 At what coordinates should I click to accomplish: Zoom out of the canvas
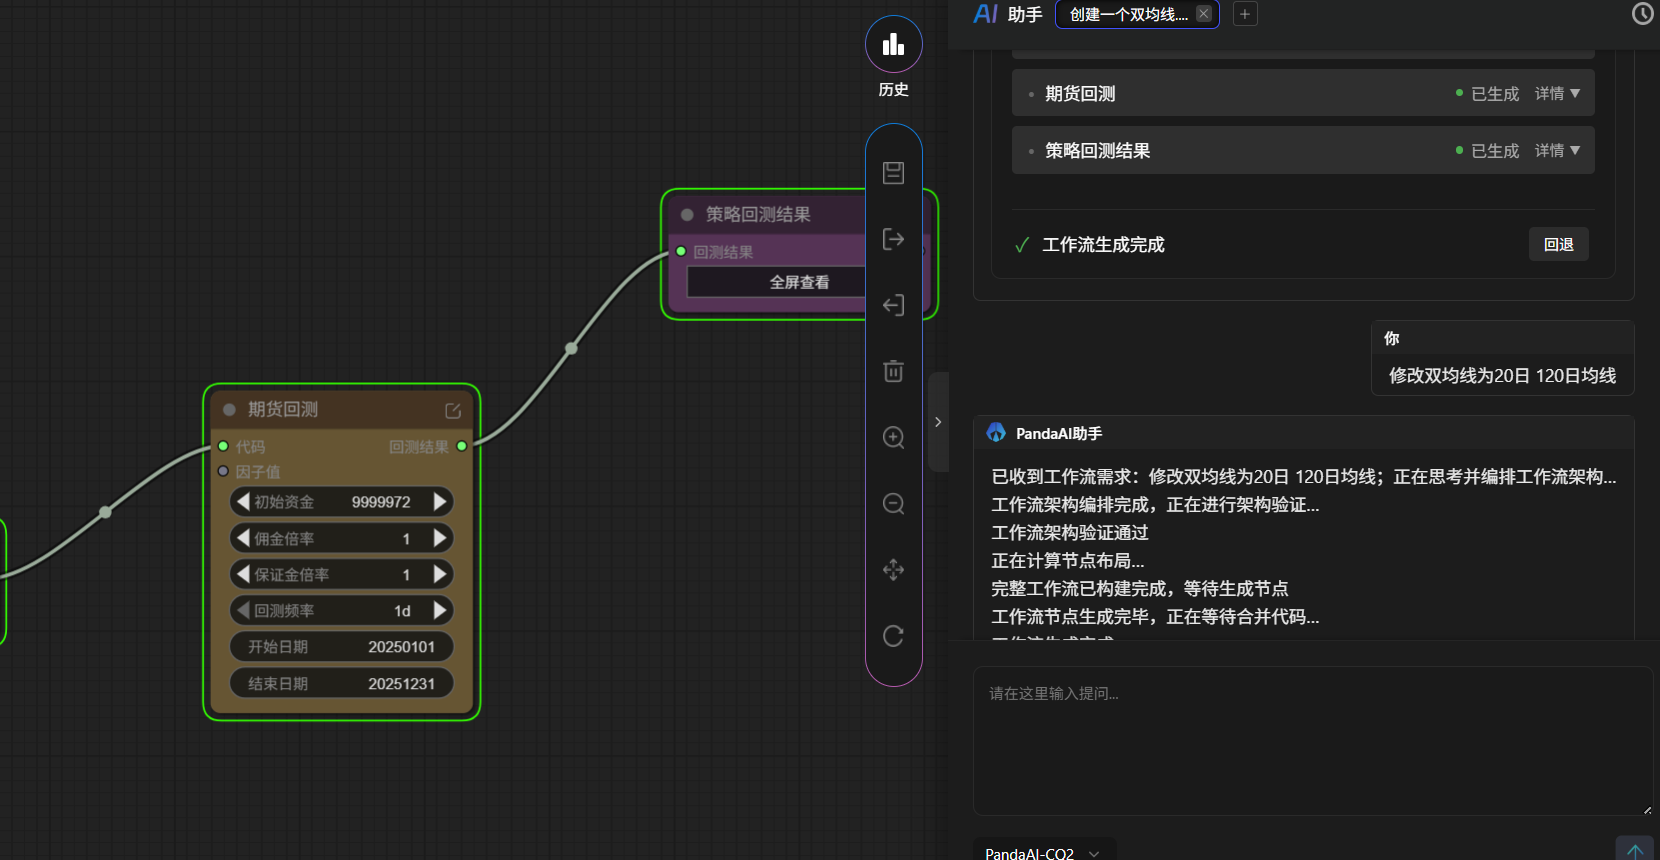(x=893, y=503)
